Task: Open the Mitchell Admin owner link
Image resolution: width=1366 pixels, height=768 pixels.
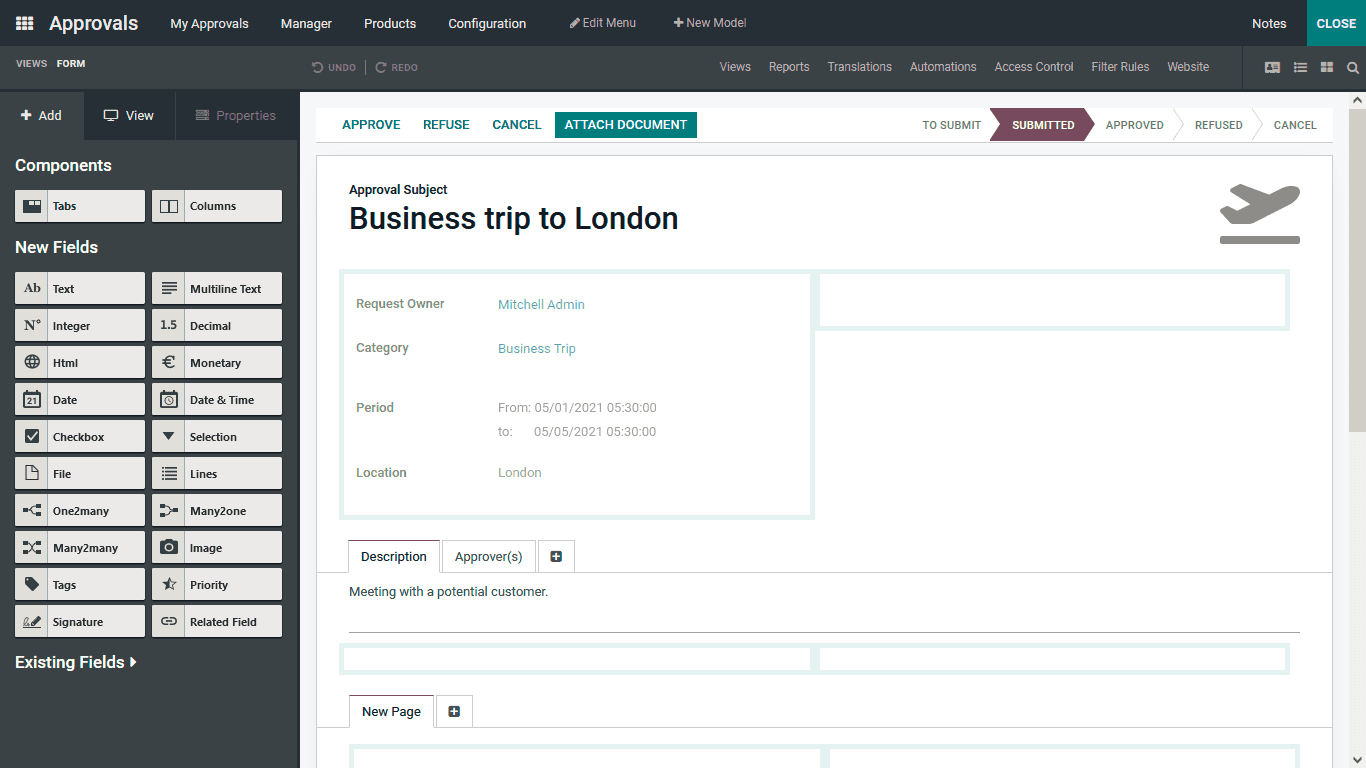Action: (541, 304)
